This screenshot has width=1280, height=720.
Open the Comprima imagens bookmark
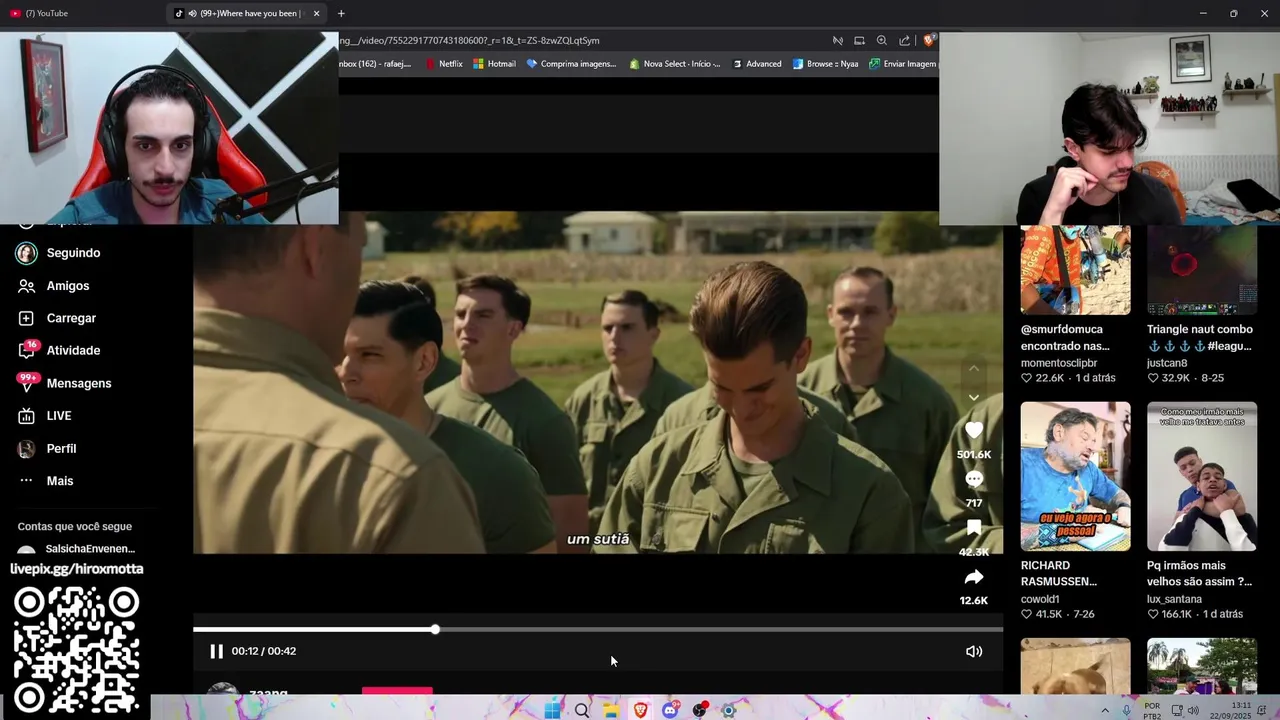(x=571, y=64)
